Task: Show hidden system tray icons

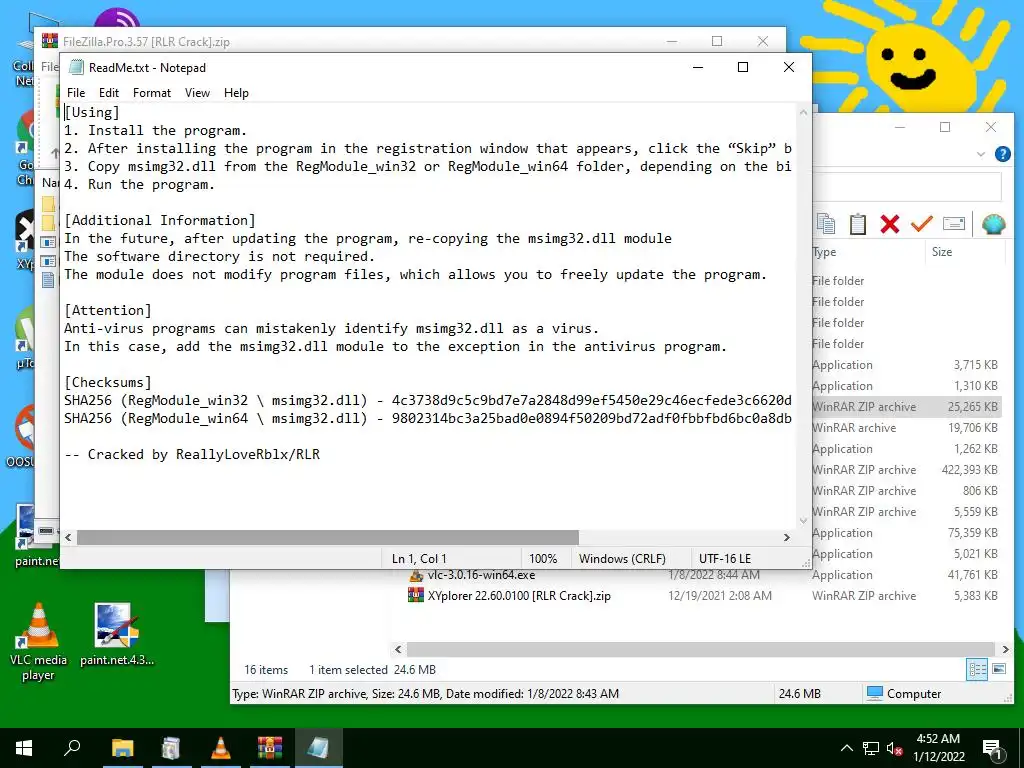Action: point(846,748)
